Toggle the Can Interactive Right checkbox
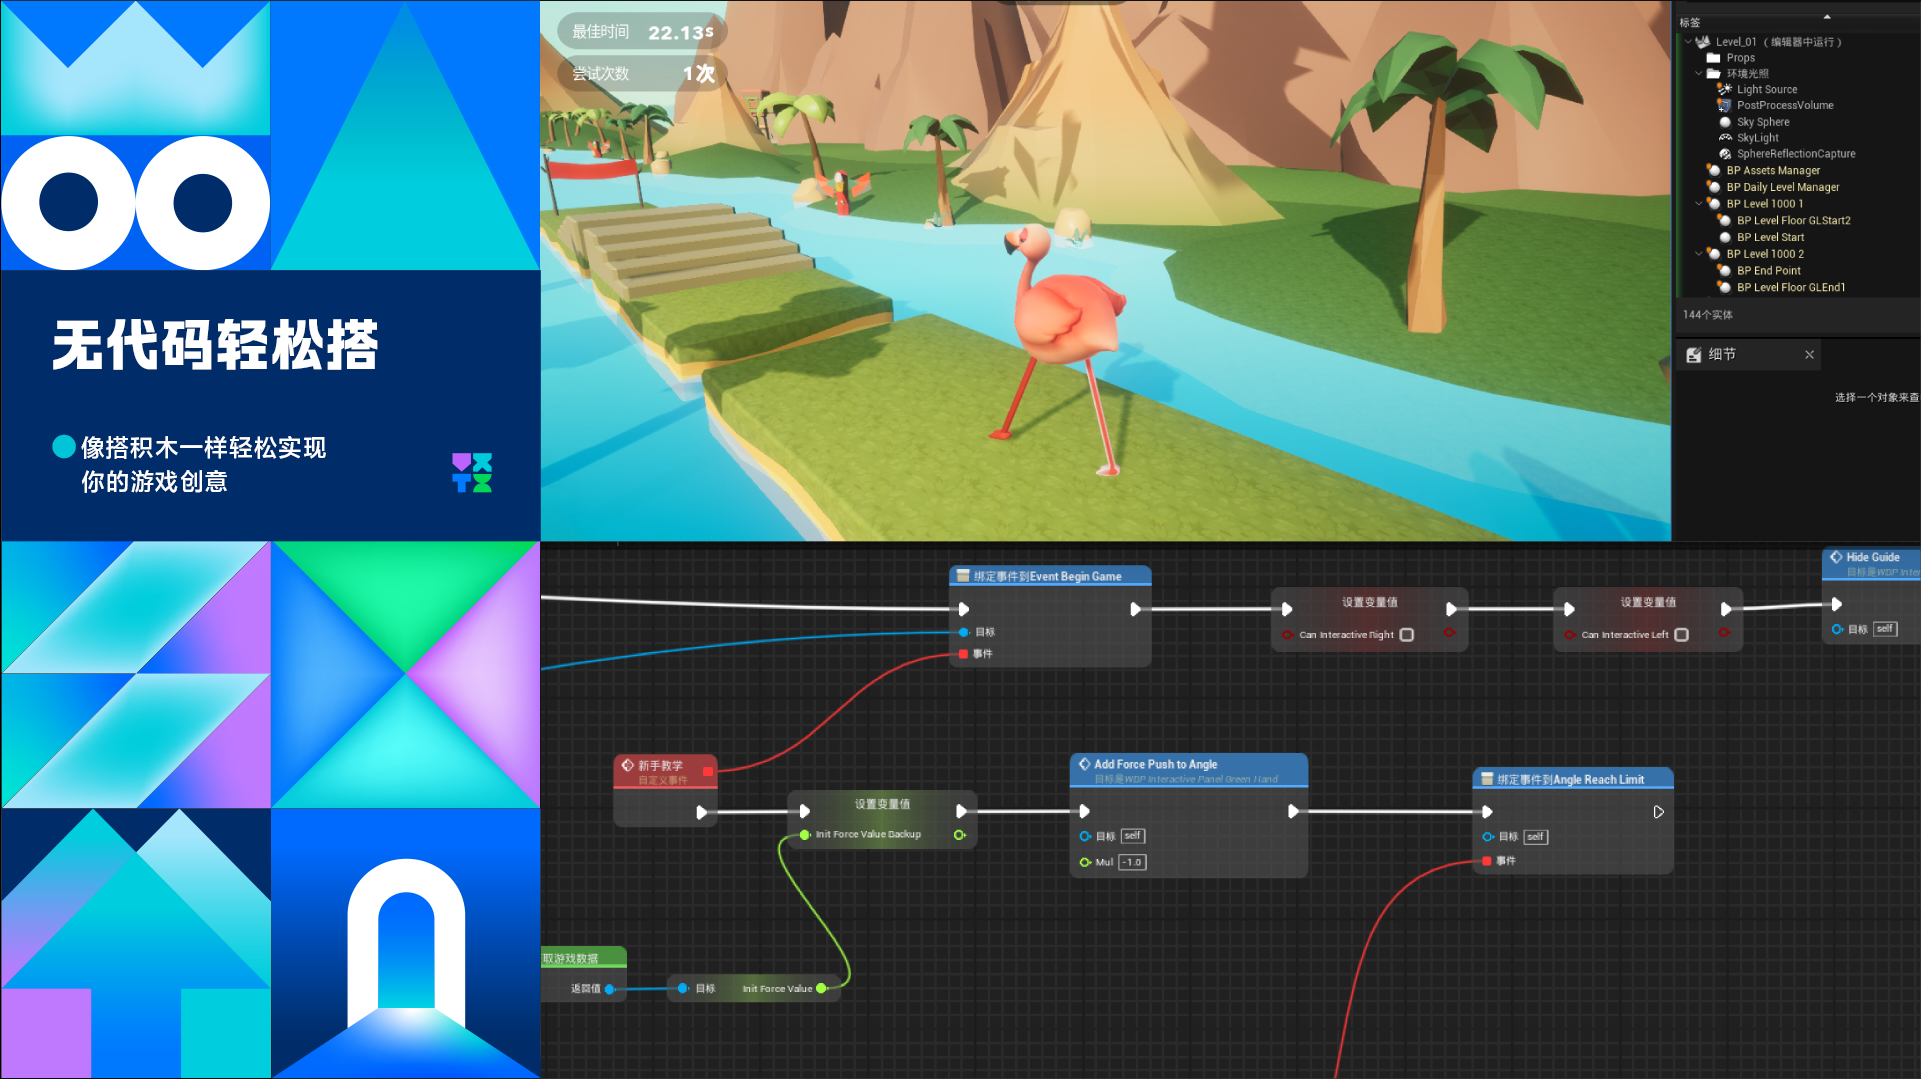Screen dimensions: 1921x1079 point(1407,635)
